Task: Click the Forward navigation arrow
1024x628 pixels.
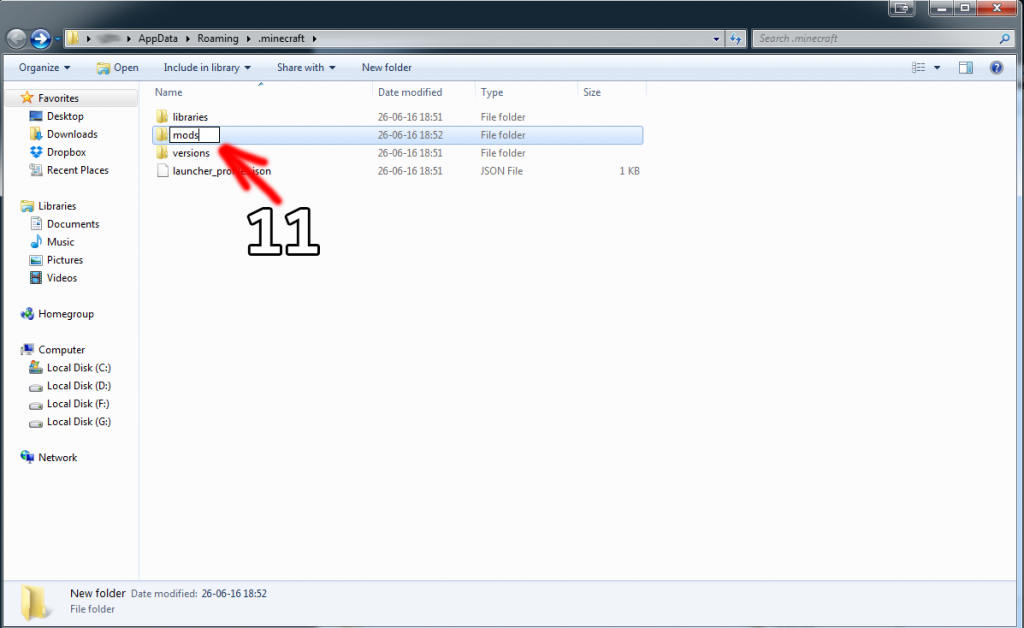Action: click(41, 39)
